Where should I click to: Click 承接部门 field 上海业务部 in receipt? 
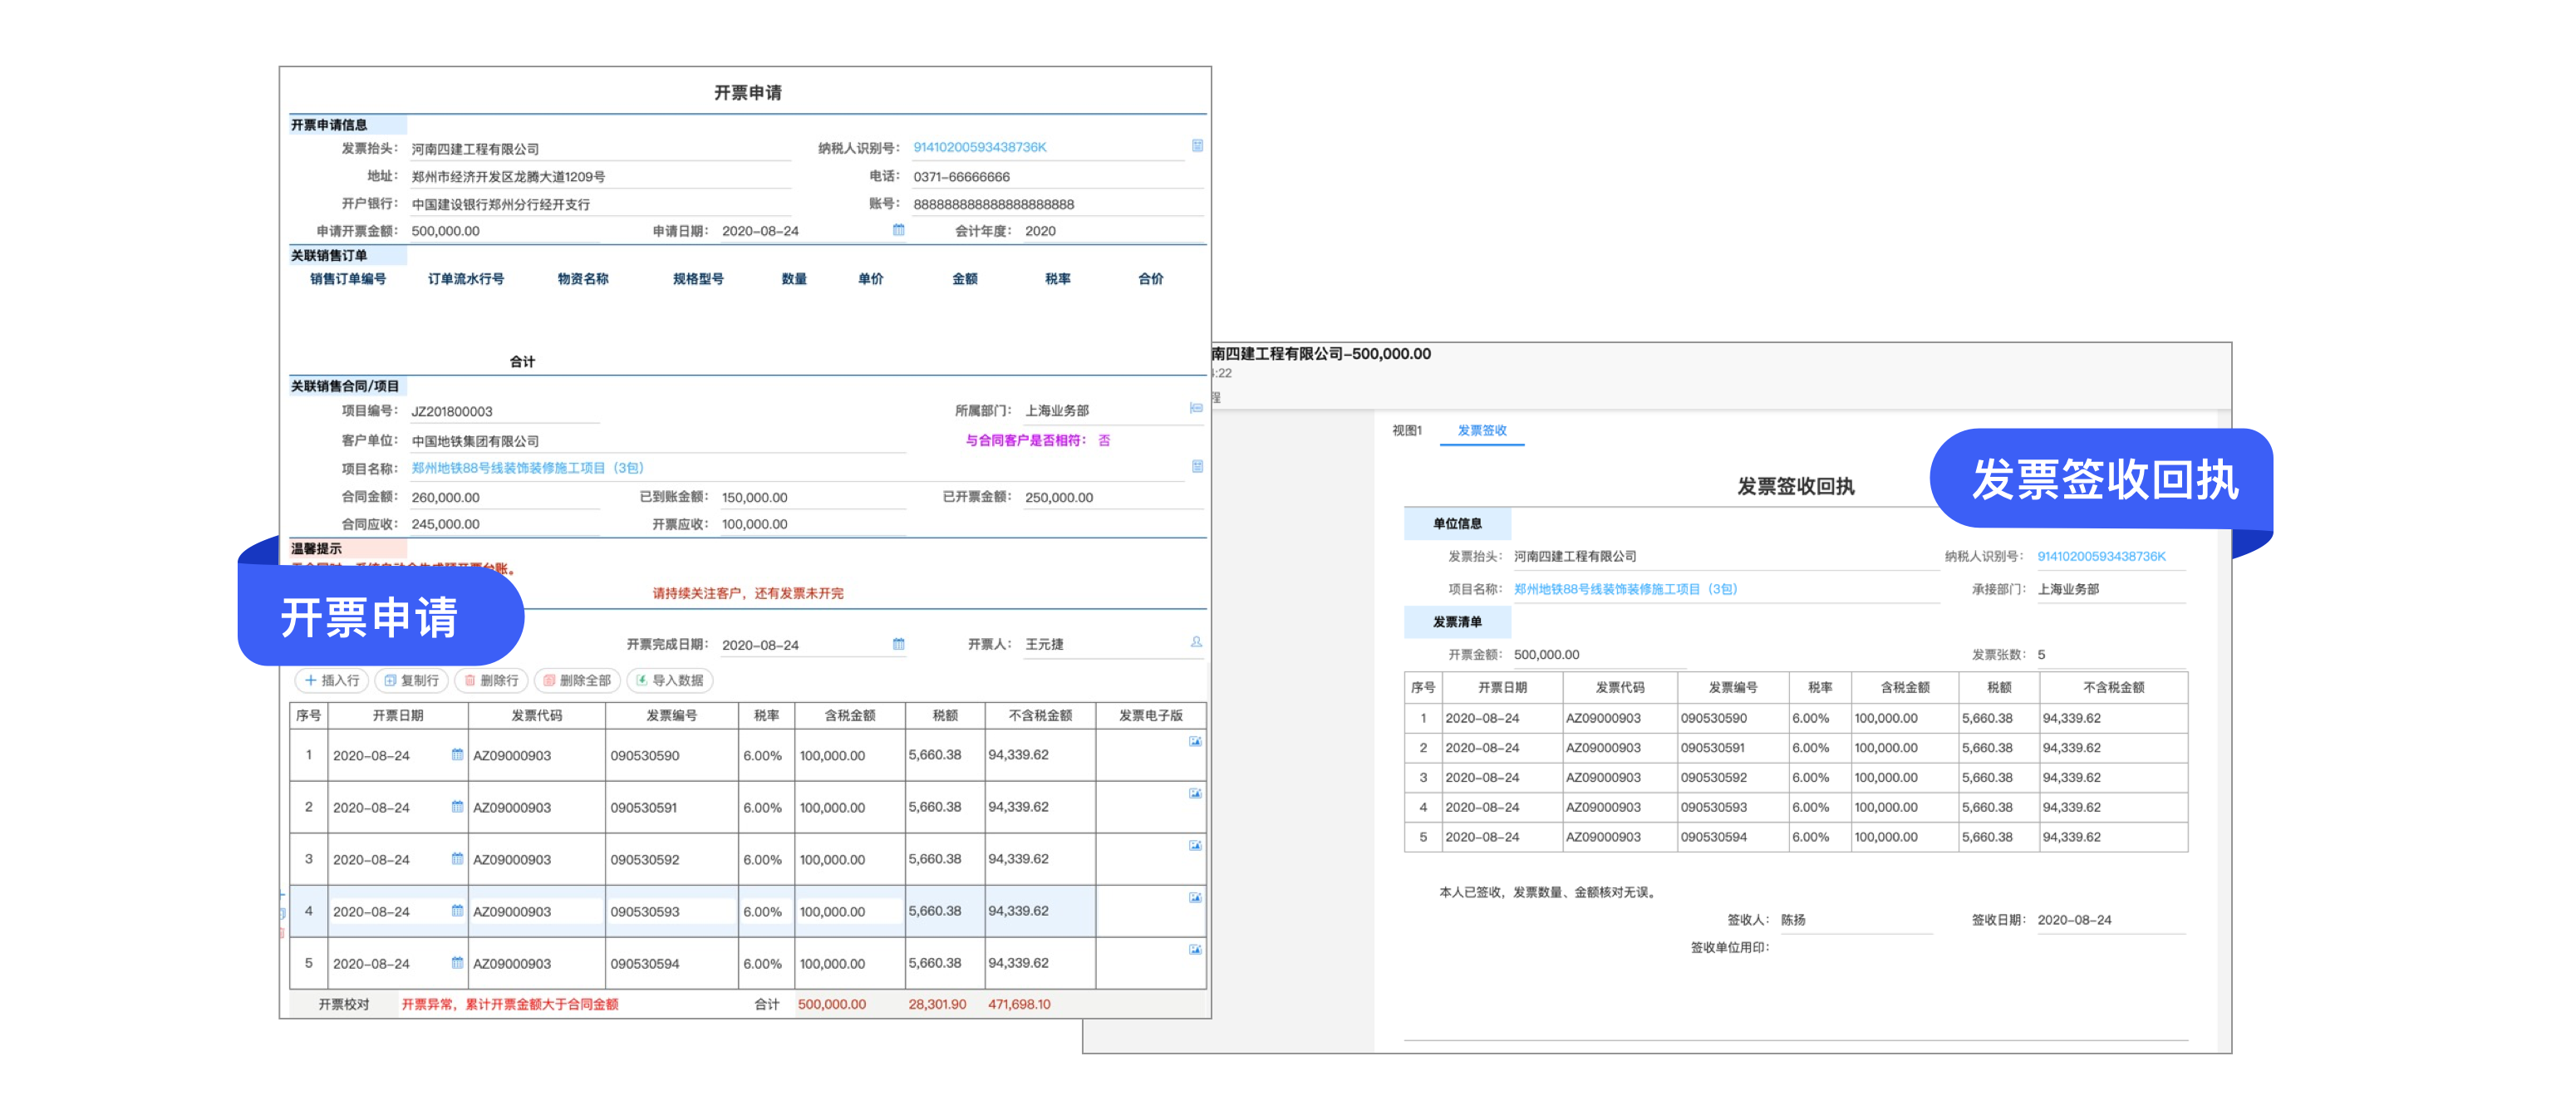pyautogui.click(x=2111, y=589)
